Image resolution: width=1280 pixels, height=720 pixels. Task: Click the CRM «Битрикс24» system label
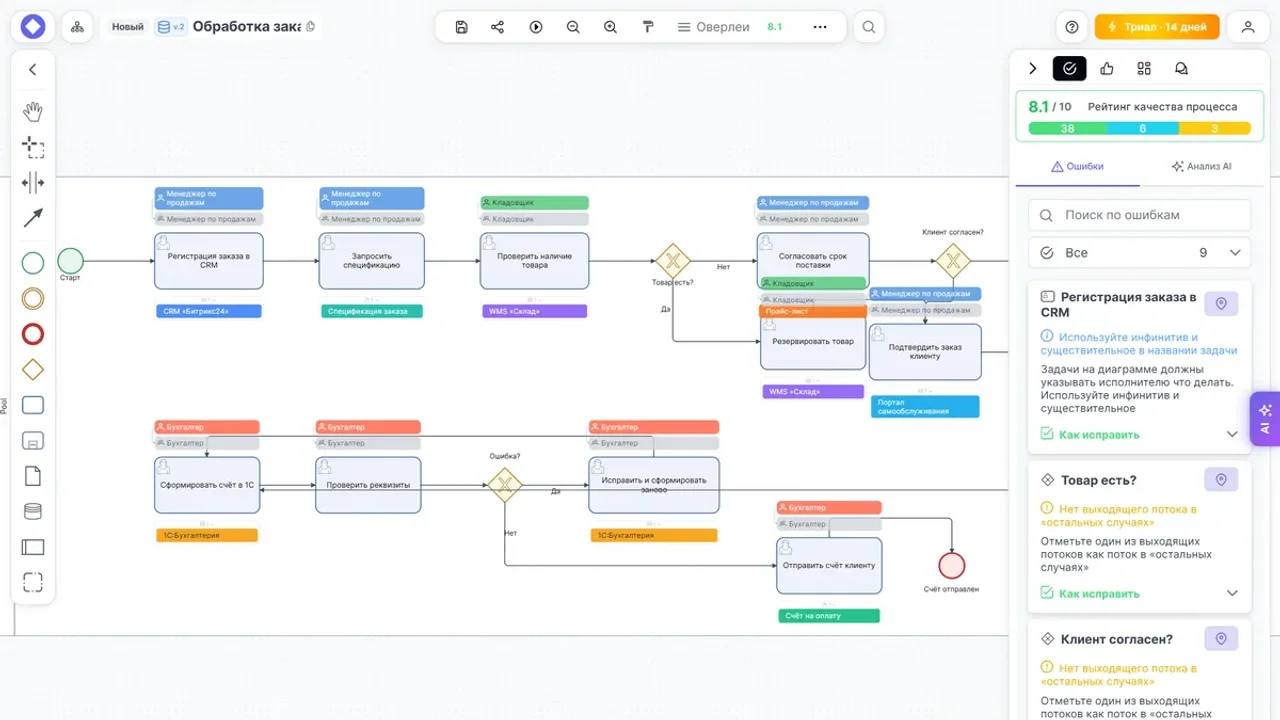[208, 311]
